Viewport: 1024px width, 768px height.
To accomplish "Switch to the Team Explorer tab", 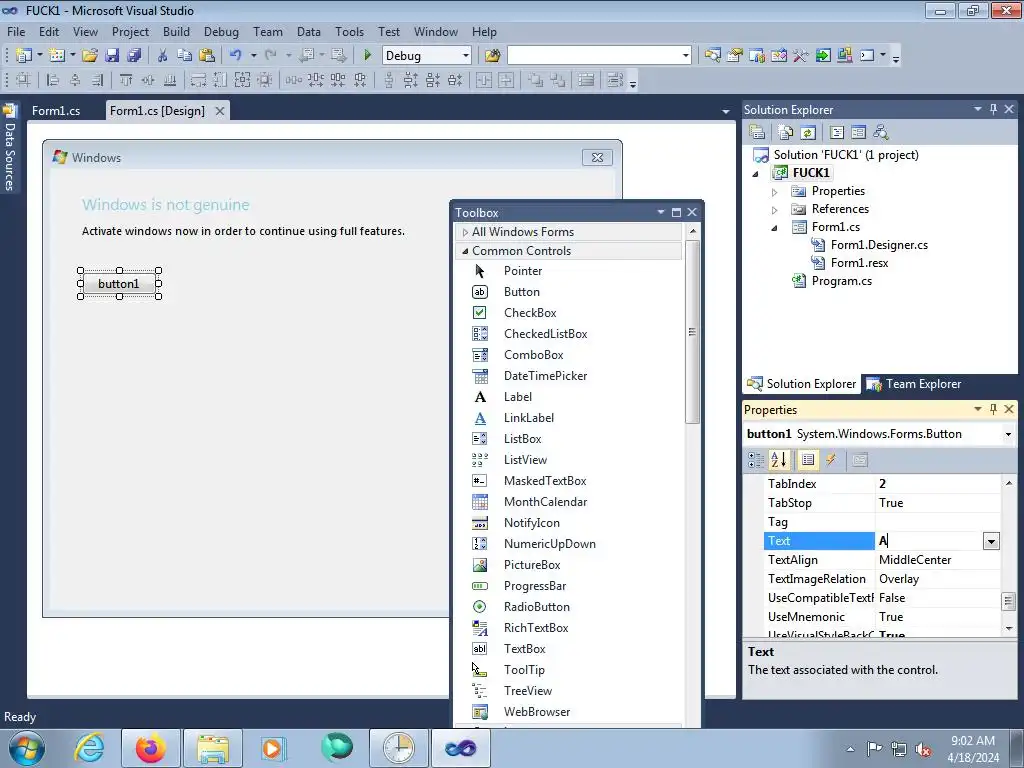I will [914, 384].
